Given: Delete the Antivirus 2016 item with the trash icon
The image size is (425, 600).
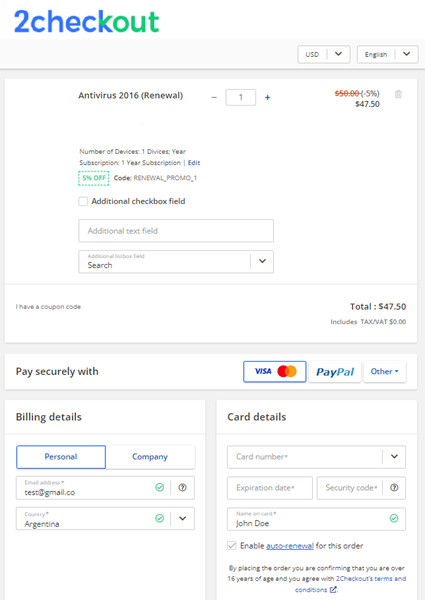Looking at the screenshot, I should click(x=398, y=94).
